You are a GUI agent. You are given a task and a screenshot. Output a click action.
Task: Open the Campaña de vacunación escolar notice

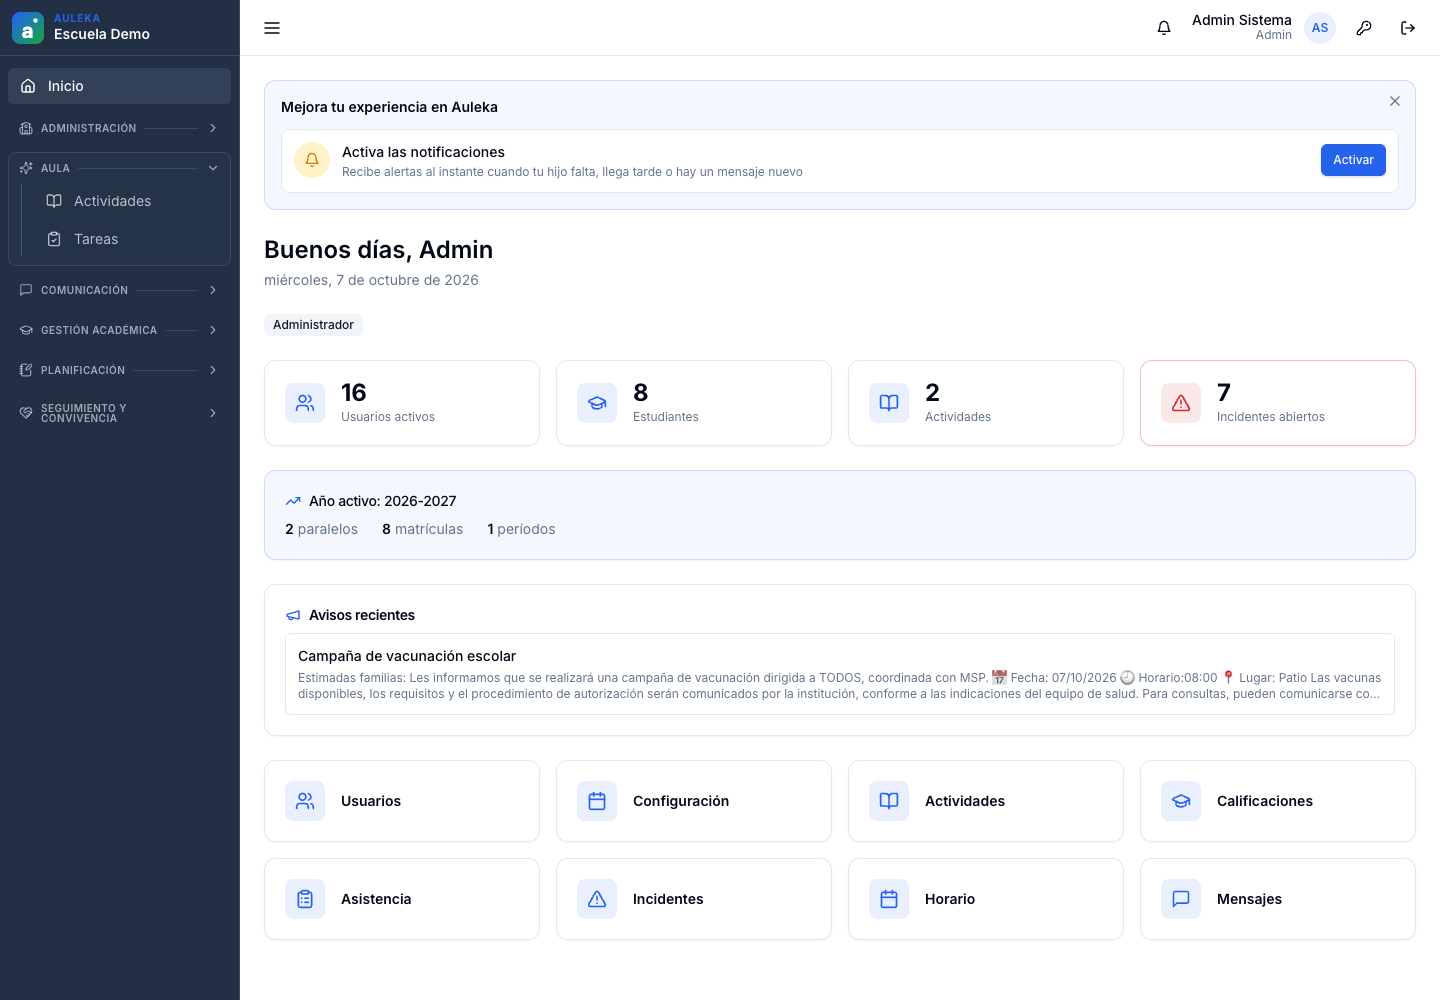[840, 674]
